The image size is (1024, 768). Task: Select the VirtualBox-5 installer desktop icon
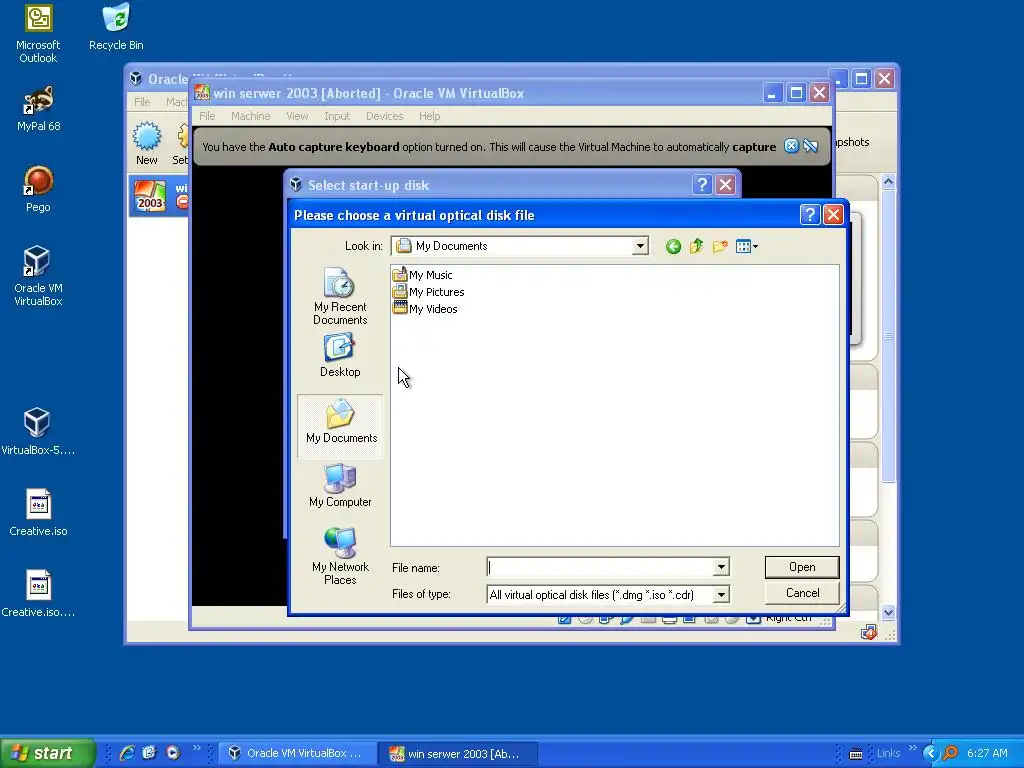pyautogui.click(x=38, y=432)
